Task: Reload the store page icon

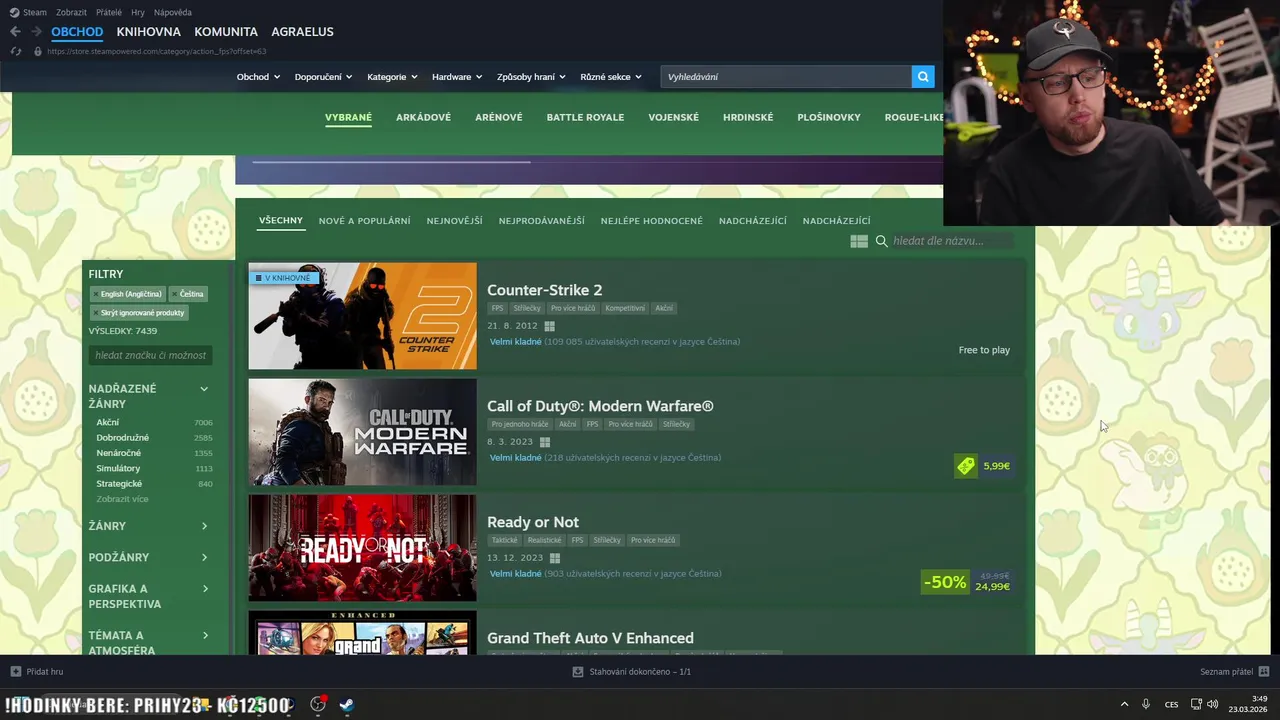Action: tap(15, 51)
